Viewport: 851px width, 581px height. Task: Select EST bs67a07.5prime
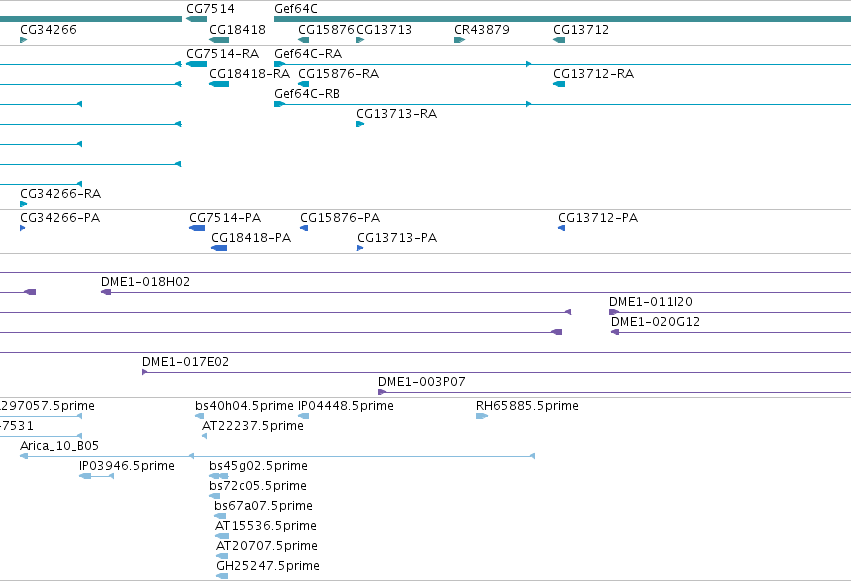(x=263, y=506)
